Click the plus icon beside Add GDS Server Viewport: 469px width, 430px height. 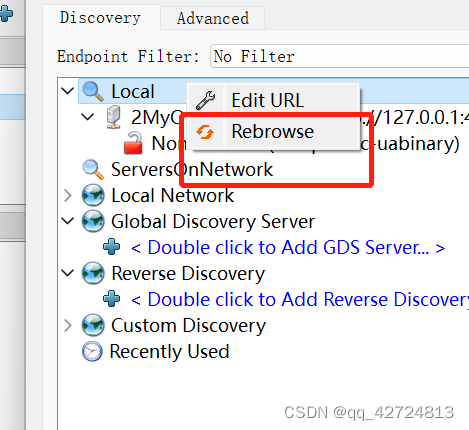(112, 247)
